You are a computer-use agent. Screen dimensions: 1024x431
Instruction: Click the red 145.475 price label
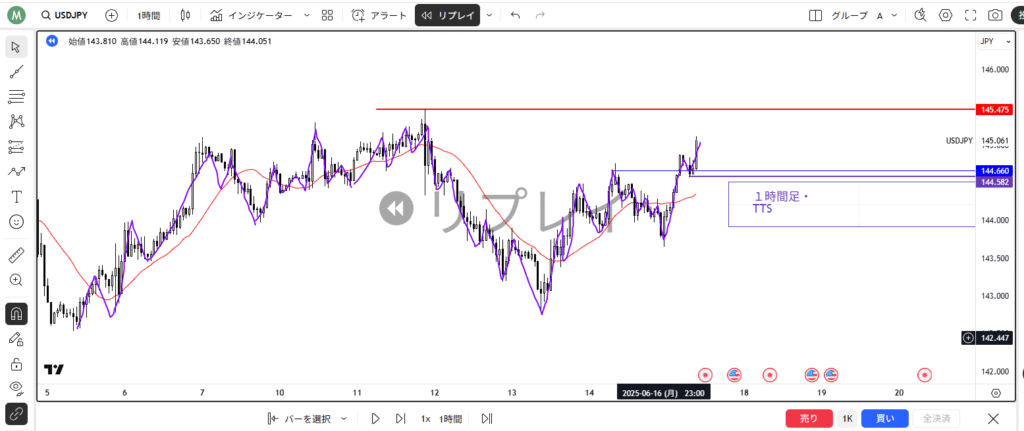point(995,110)
